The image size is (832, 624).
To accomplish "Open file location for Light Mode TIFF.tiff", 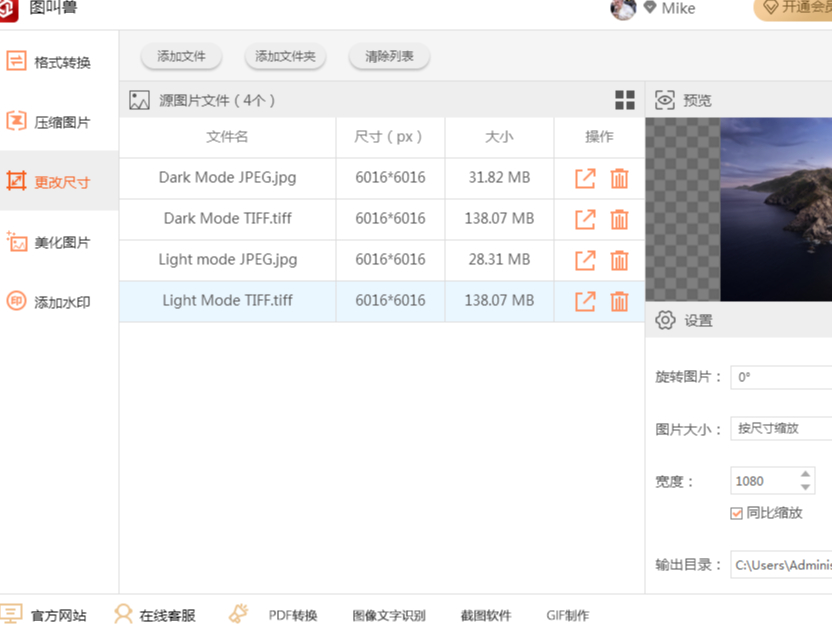I will [x=585, y=301].
